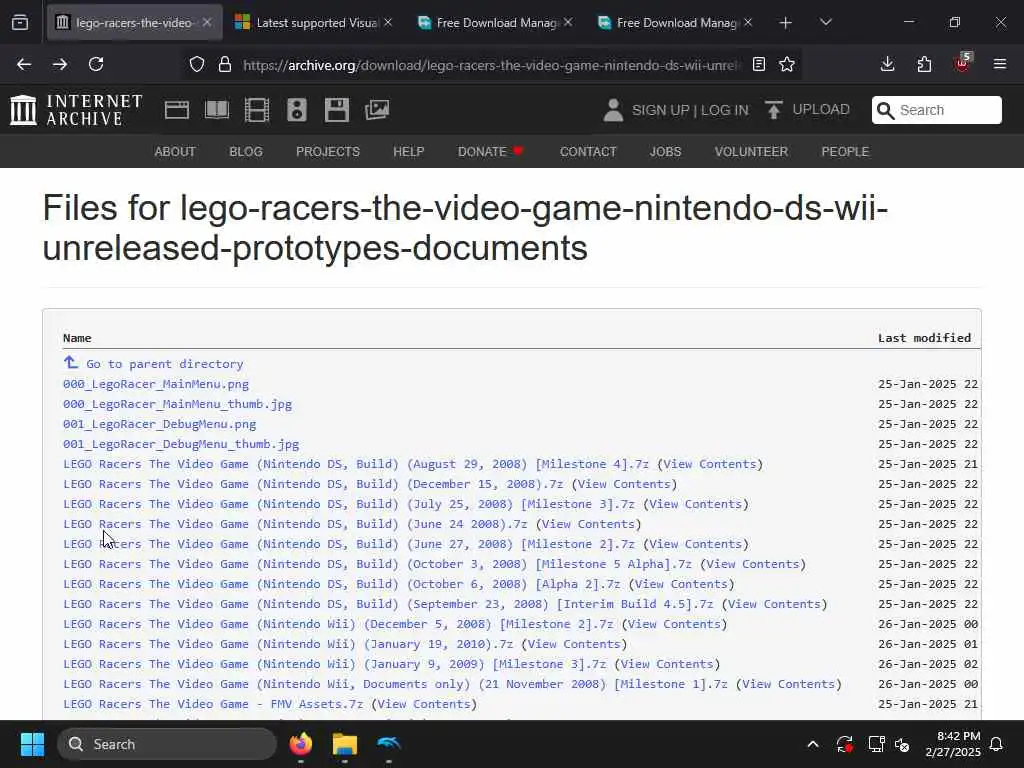The width and height of the screenshot is (1024, 768).
Task: Expand the list all tabs dropdown
Action: coord(825,23)
